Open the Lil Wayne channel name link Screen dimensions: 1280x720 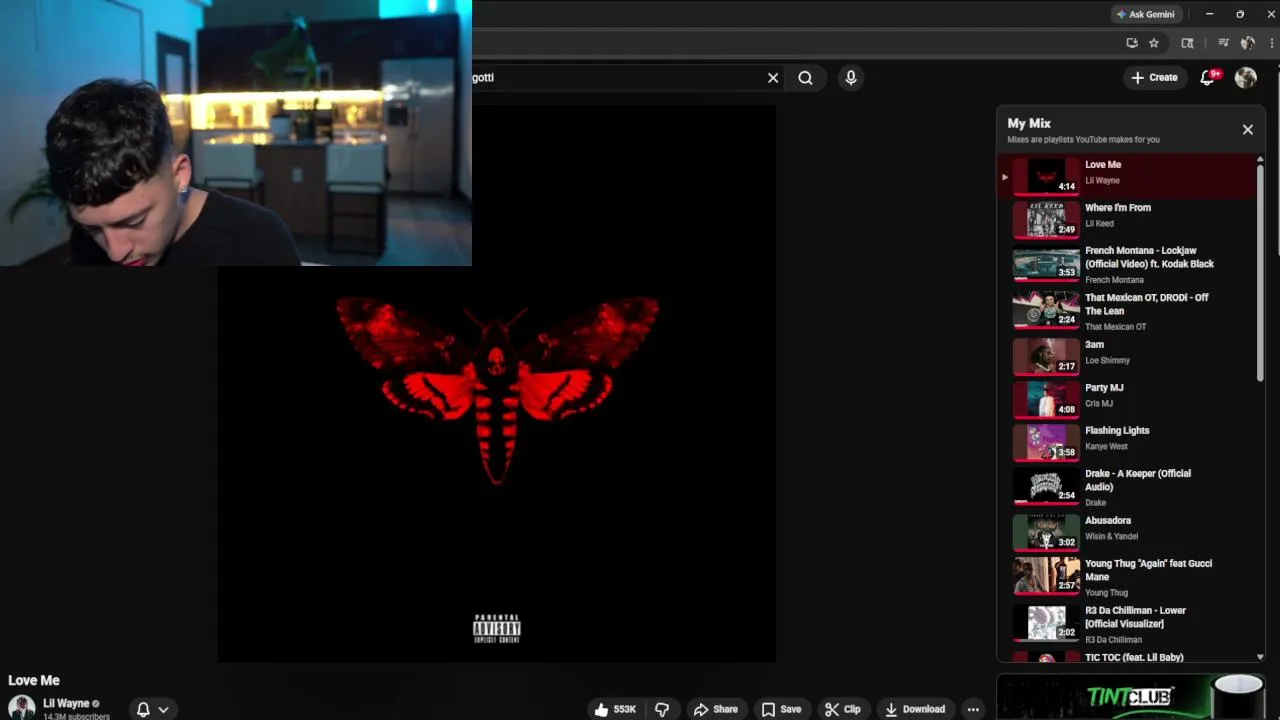66,703
